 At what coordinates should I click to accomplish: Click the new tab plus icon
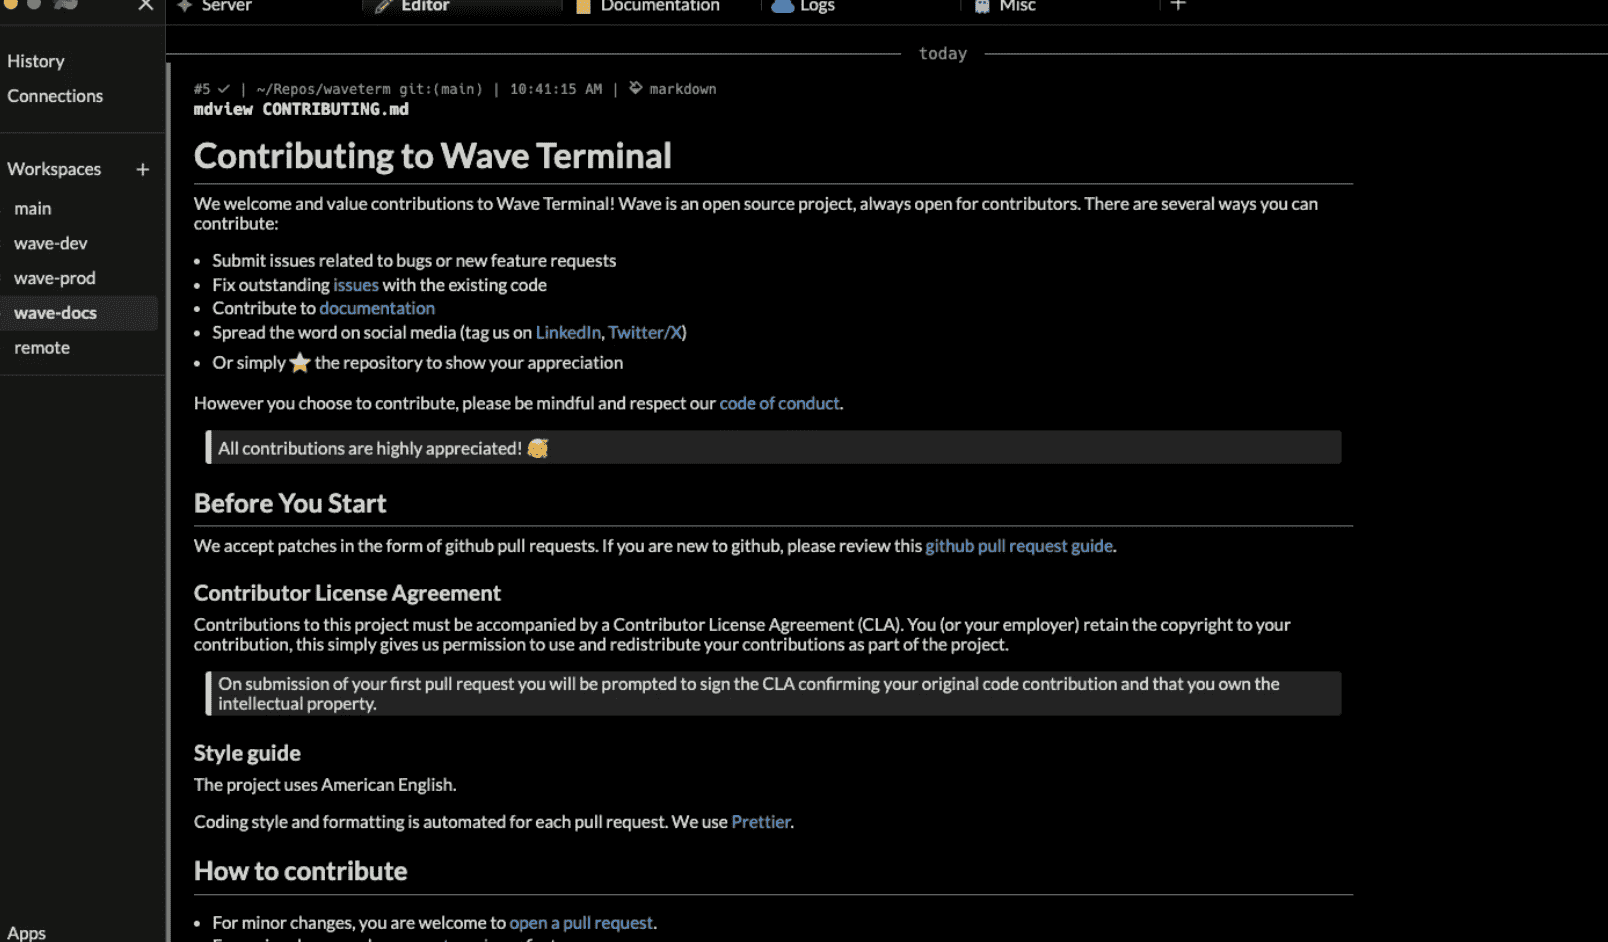[1178, 6]
